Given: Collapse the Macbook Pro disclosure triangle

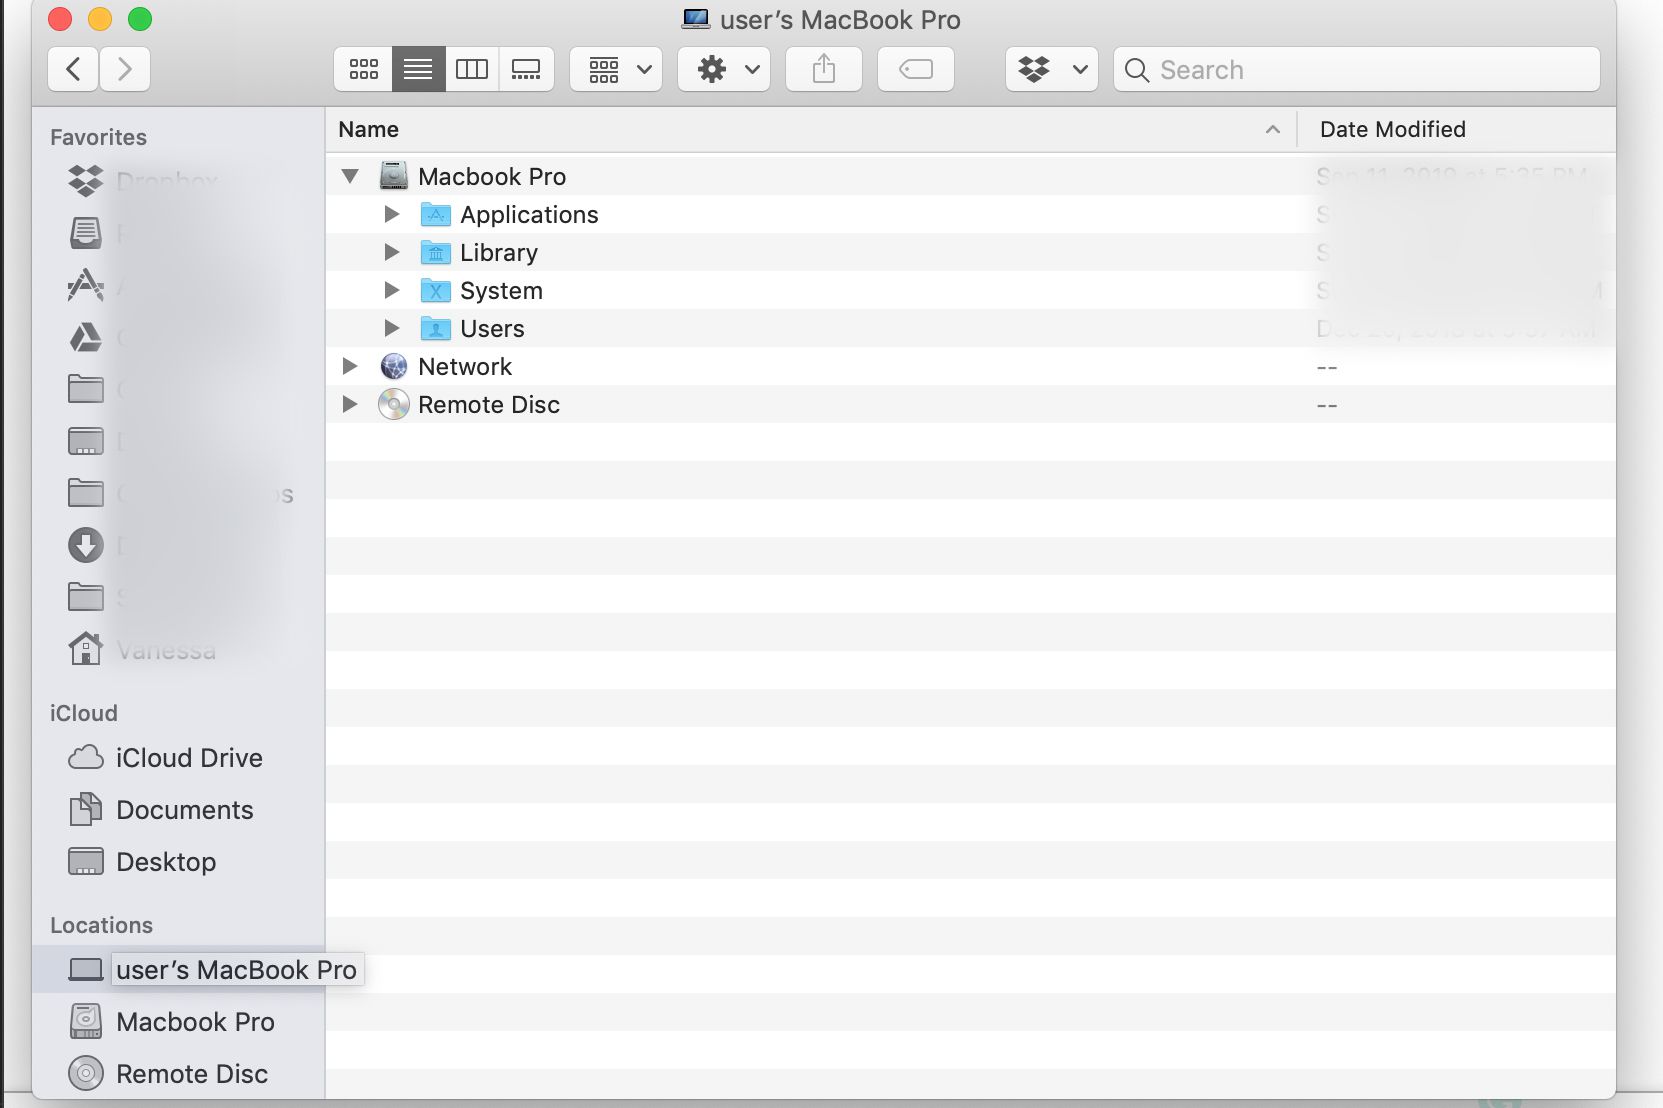Looking at the screenshot, I should pos(350,176).
